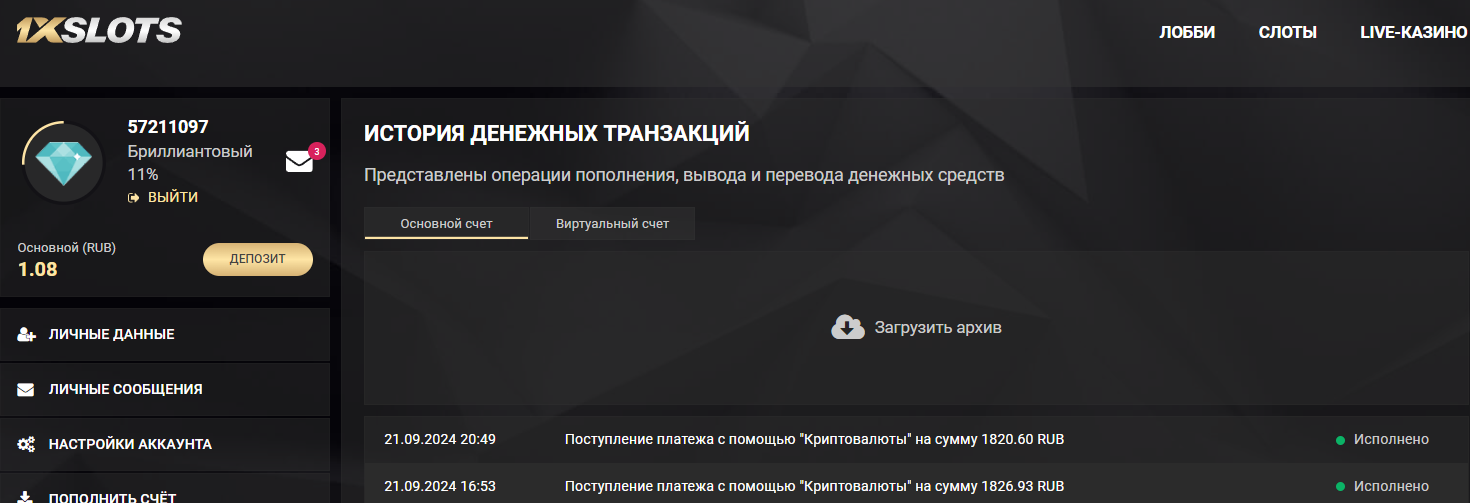Click Исполнено status of the 20:49 transaction

click(1391, 439)
